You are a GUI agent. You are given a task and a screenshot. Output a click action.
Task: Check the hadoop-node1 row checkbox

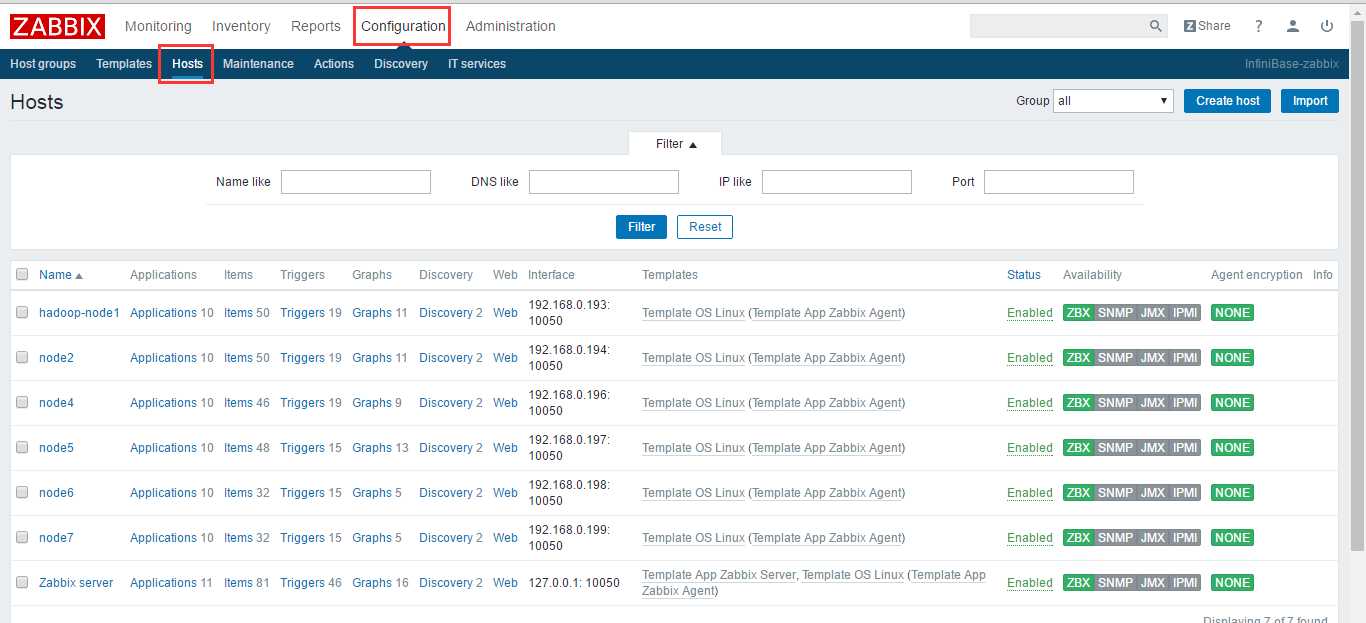tap(22, 312)
